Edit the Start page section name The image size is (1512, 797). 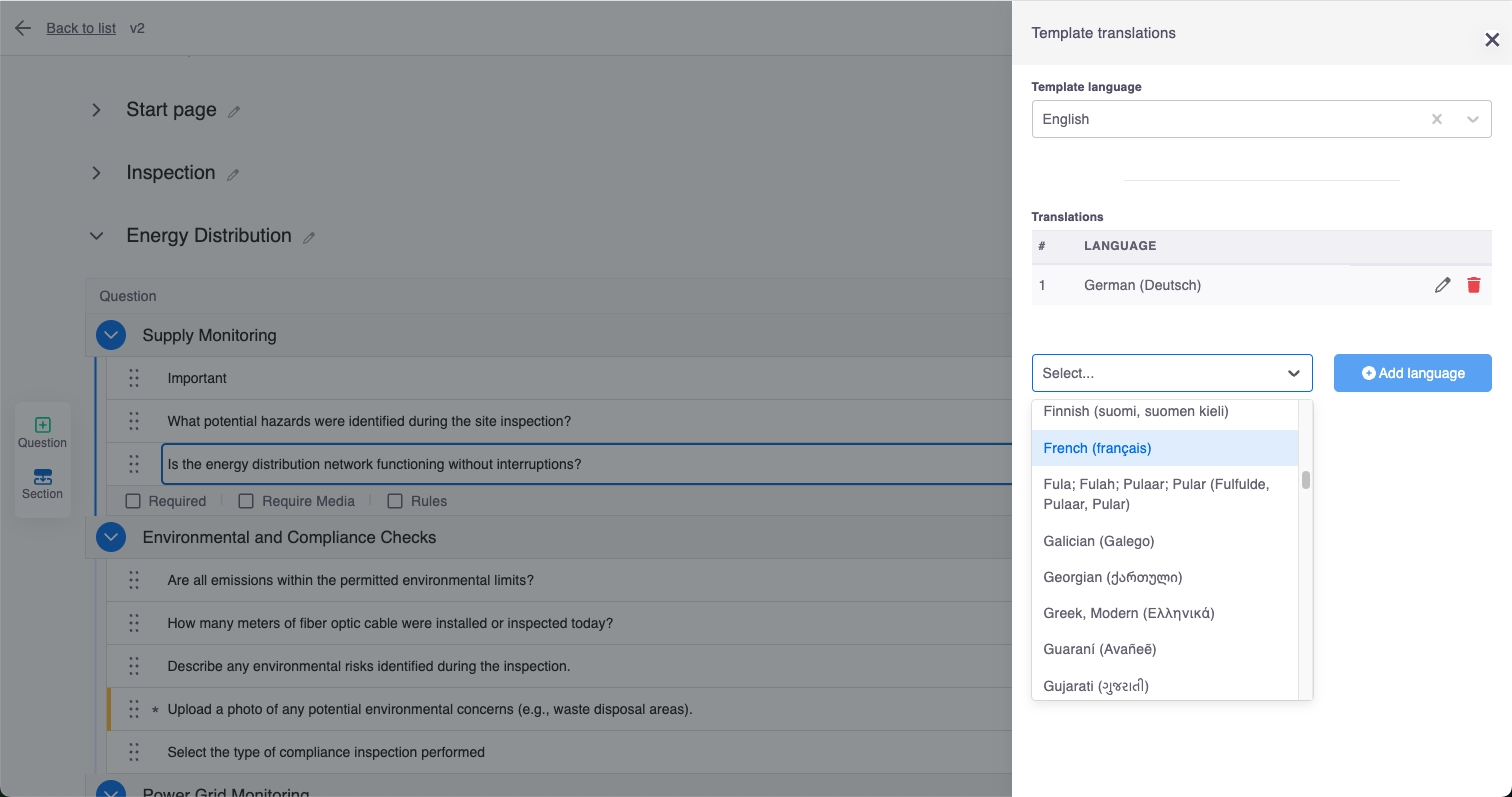(234, 112)
